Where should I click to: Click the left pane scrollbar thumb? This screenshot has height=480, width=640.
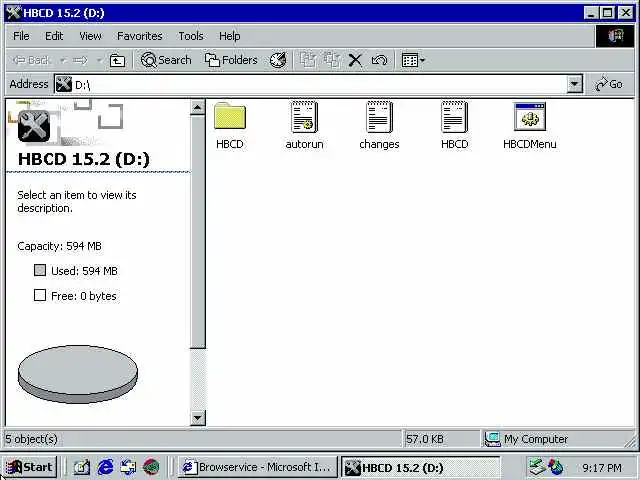(x=198, y=232)
